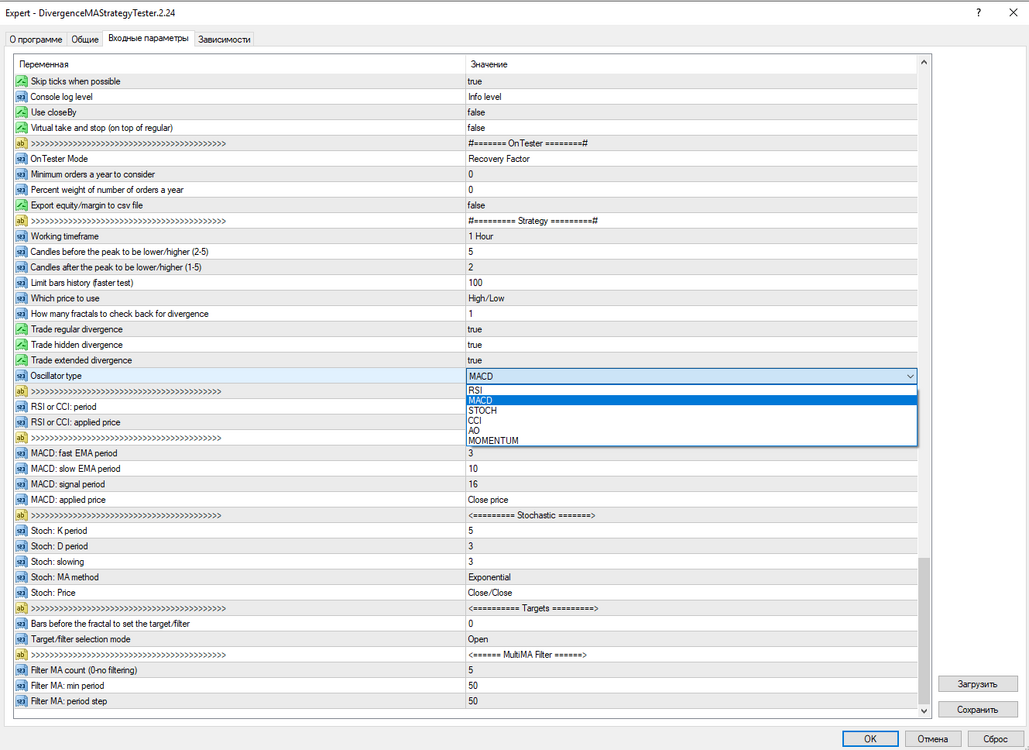Toggle the Export equity/margin to csv false value
This screenshot has height=750, width=1029.
pyautogui.click(x=476, y=205)
